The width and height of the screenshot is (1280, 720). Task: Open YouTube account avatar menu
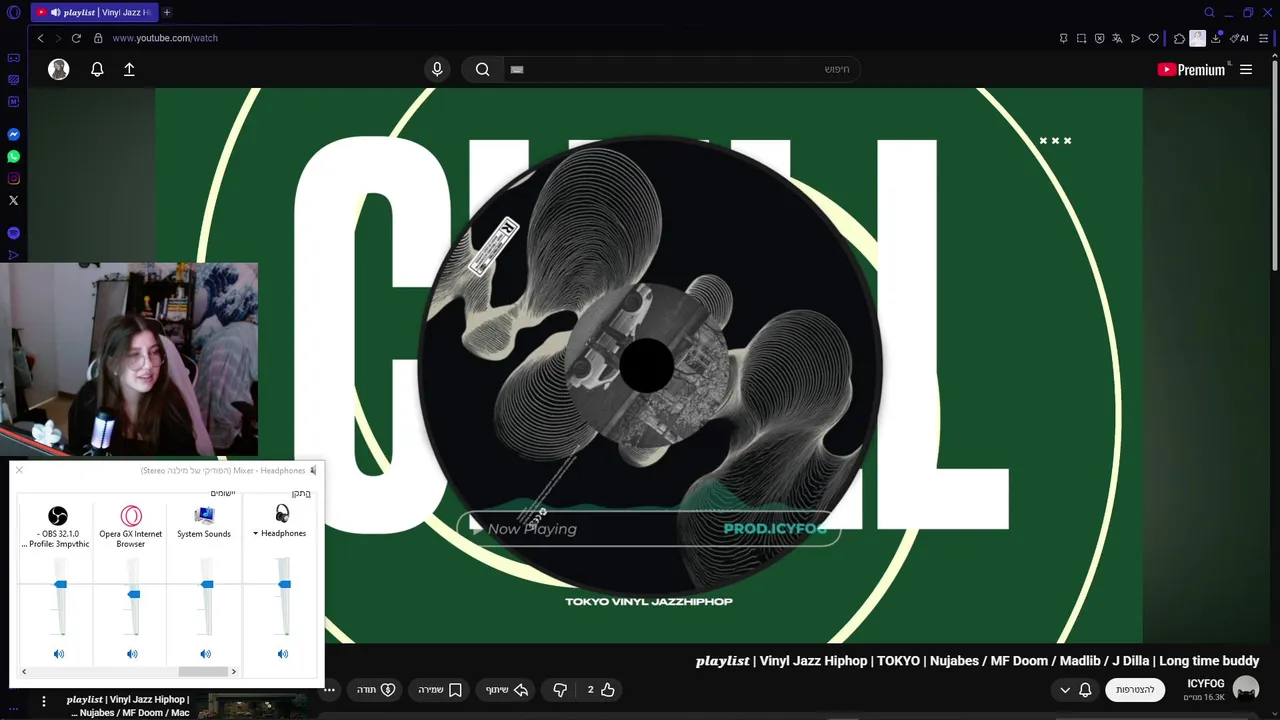click(59, 69)
